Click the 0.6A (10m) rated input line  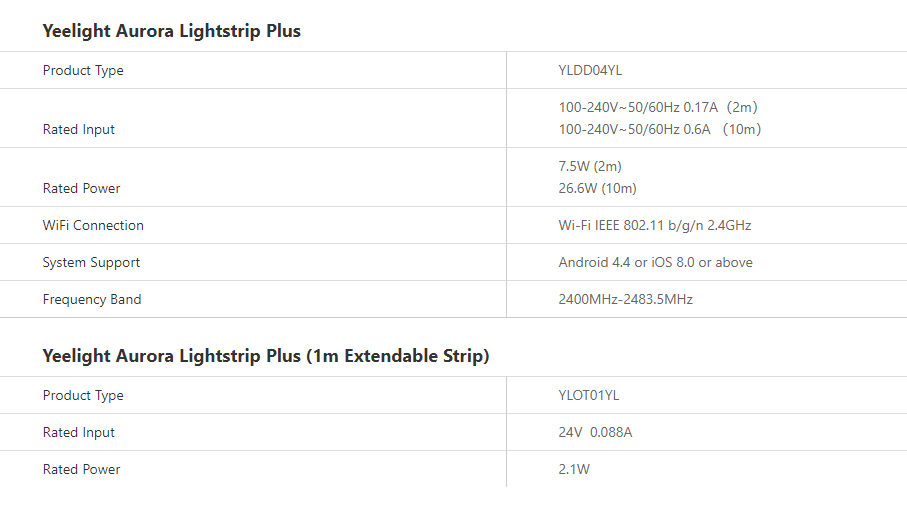tap(659, 129)
